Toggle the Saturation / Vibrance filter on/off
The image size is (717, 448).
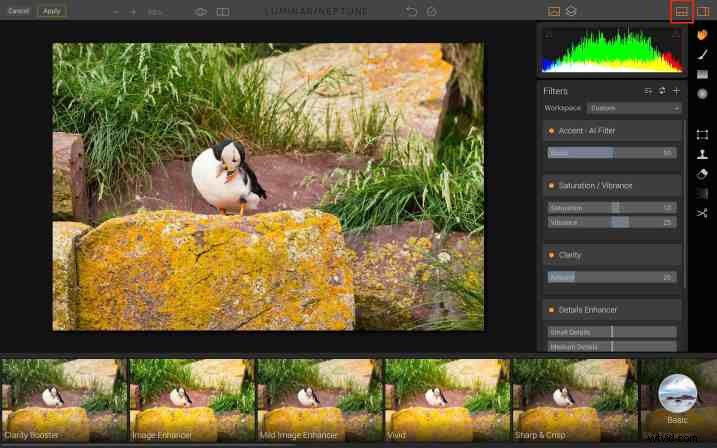coord(551,186)
